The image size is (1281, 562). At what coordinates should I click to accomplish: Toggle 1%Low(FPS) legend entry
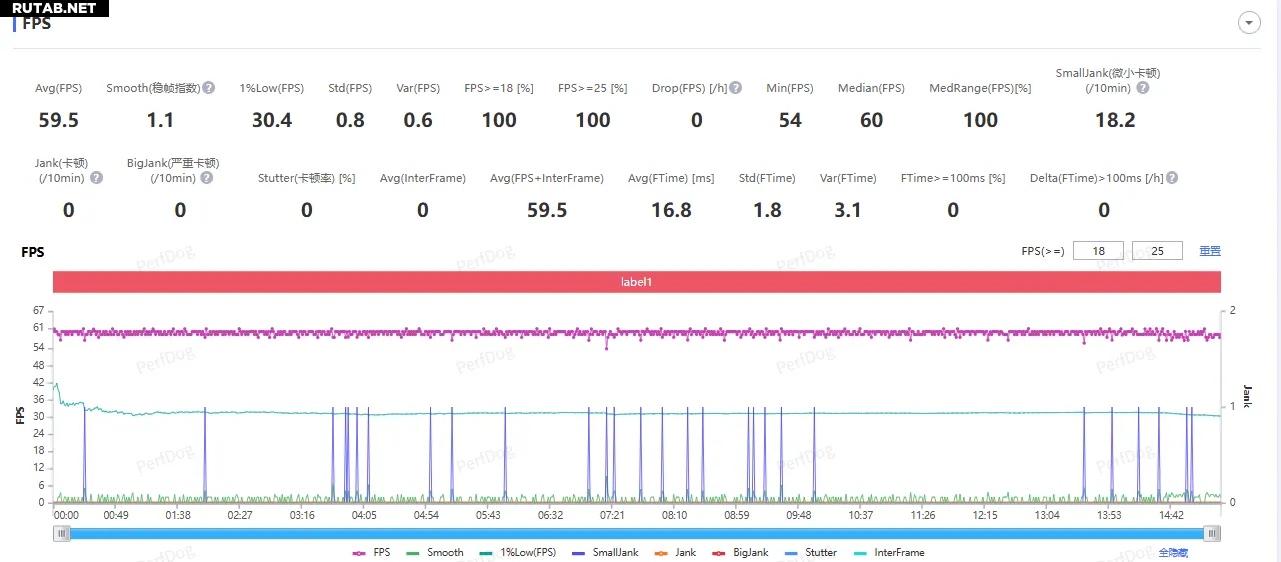coord(517,553)
